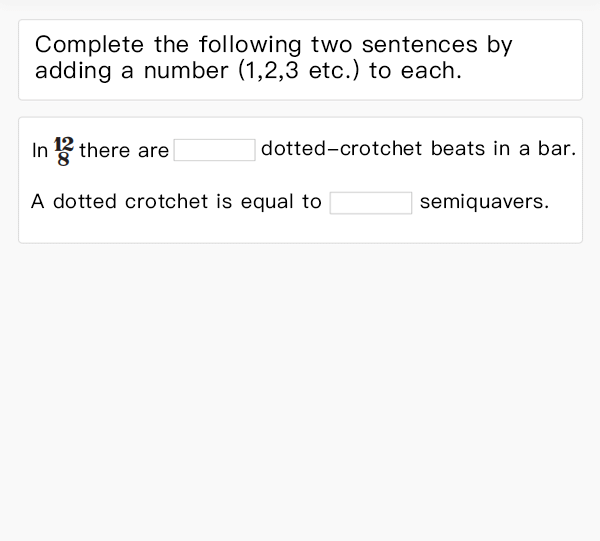Click the "there are" text
Viewport: 600px width, 541px height.
(124, 151)
